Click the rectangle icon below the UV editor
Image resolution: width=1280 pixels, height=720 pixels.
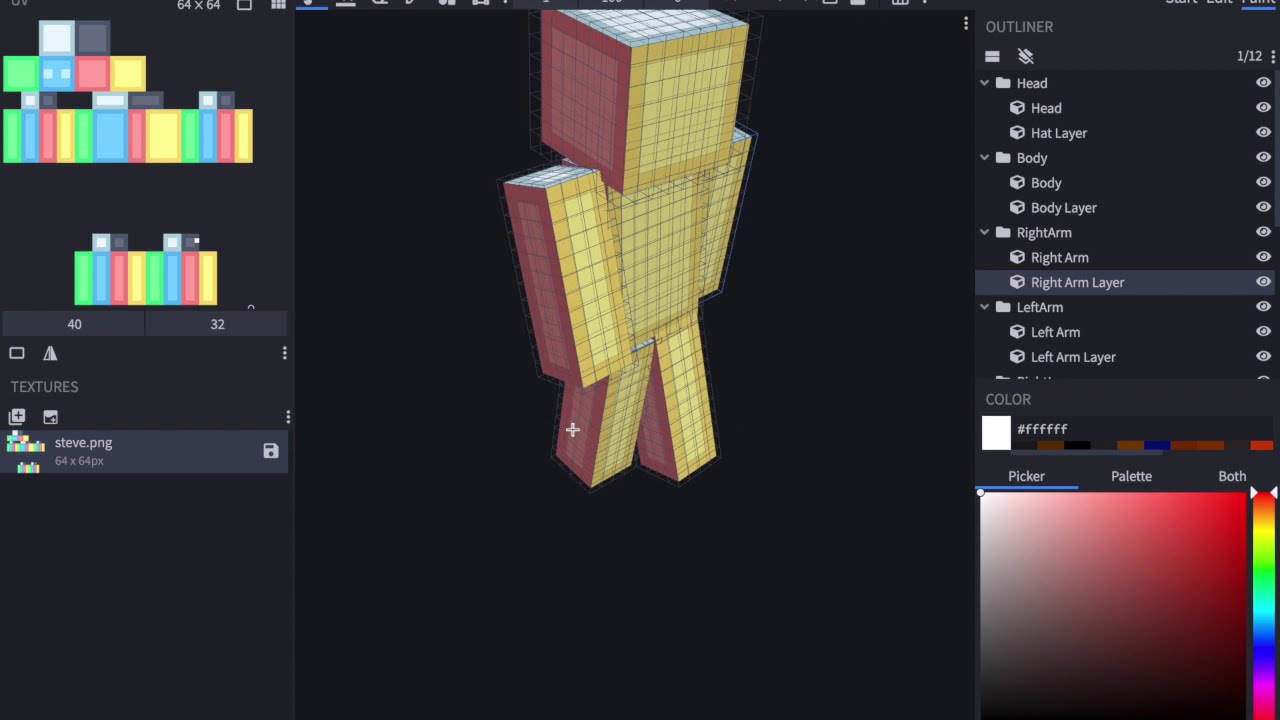(x=17, y=353)
